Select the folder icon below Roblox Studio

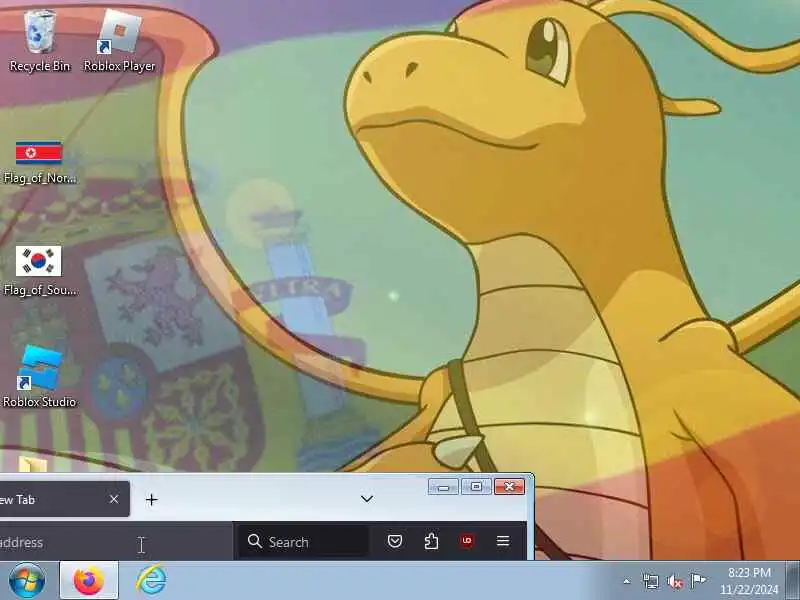point(33,464)
